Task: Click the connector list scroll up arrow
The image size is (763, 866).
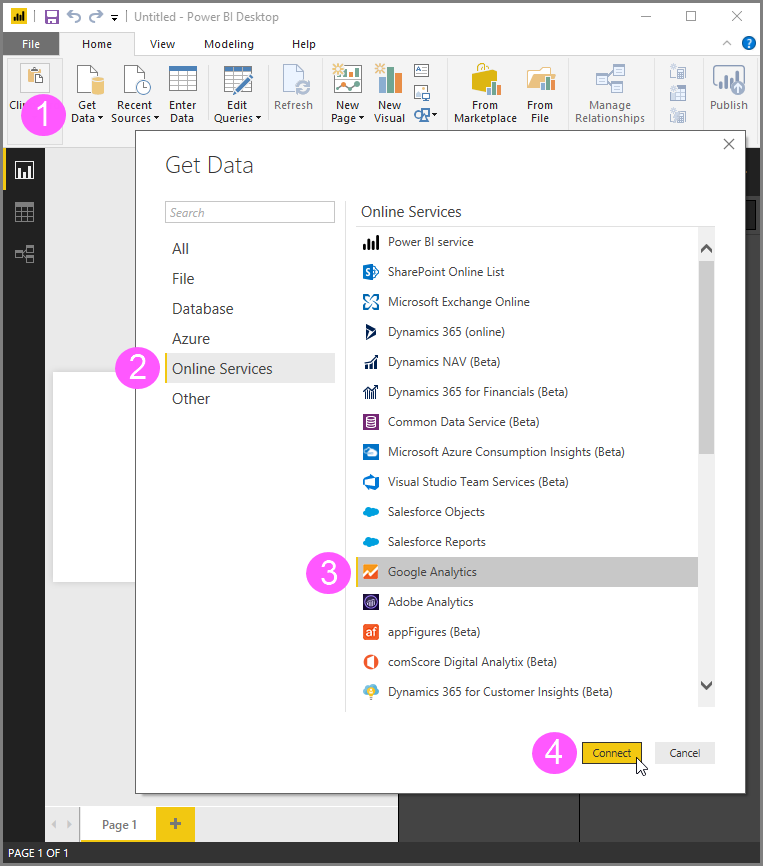Action: (706, 249)
